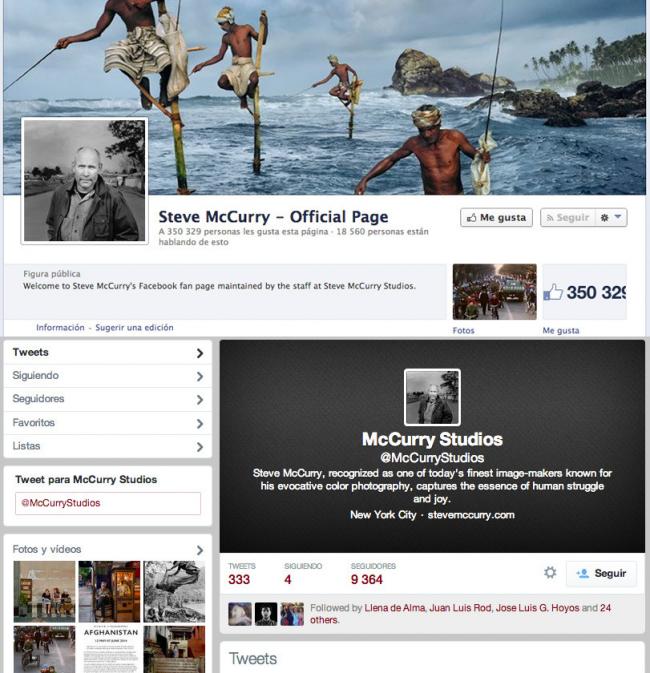Click Jose Luis G. Hoyos follower link
650x673 pixels.
[538, 608]
